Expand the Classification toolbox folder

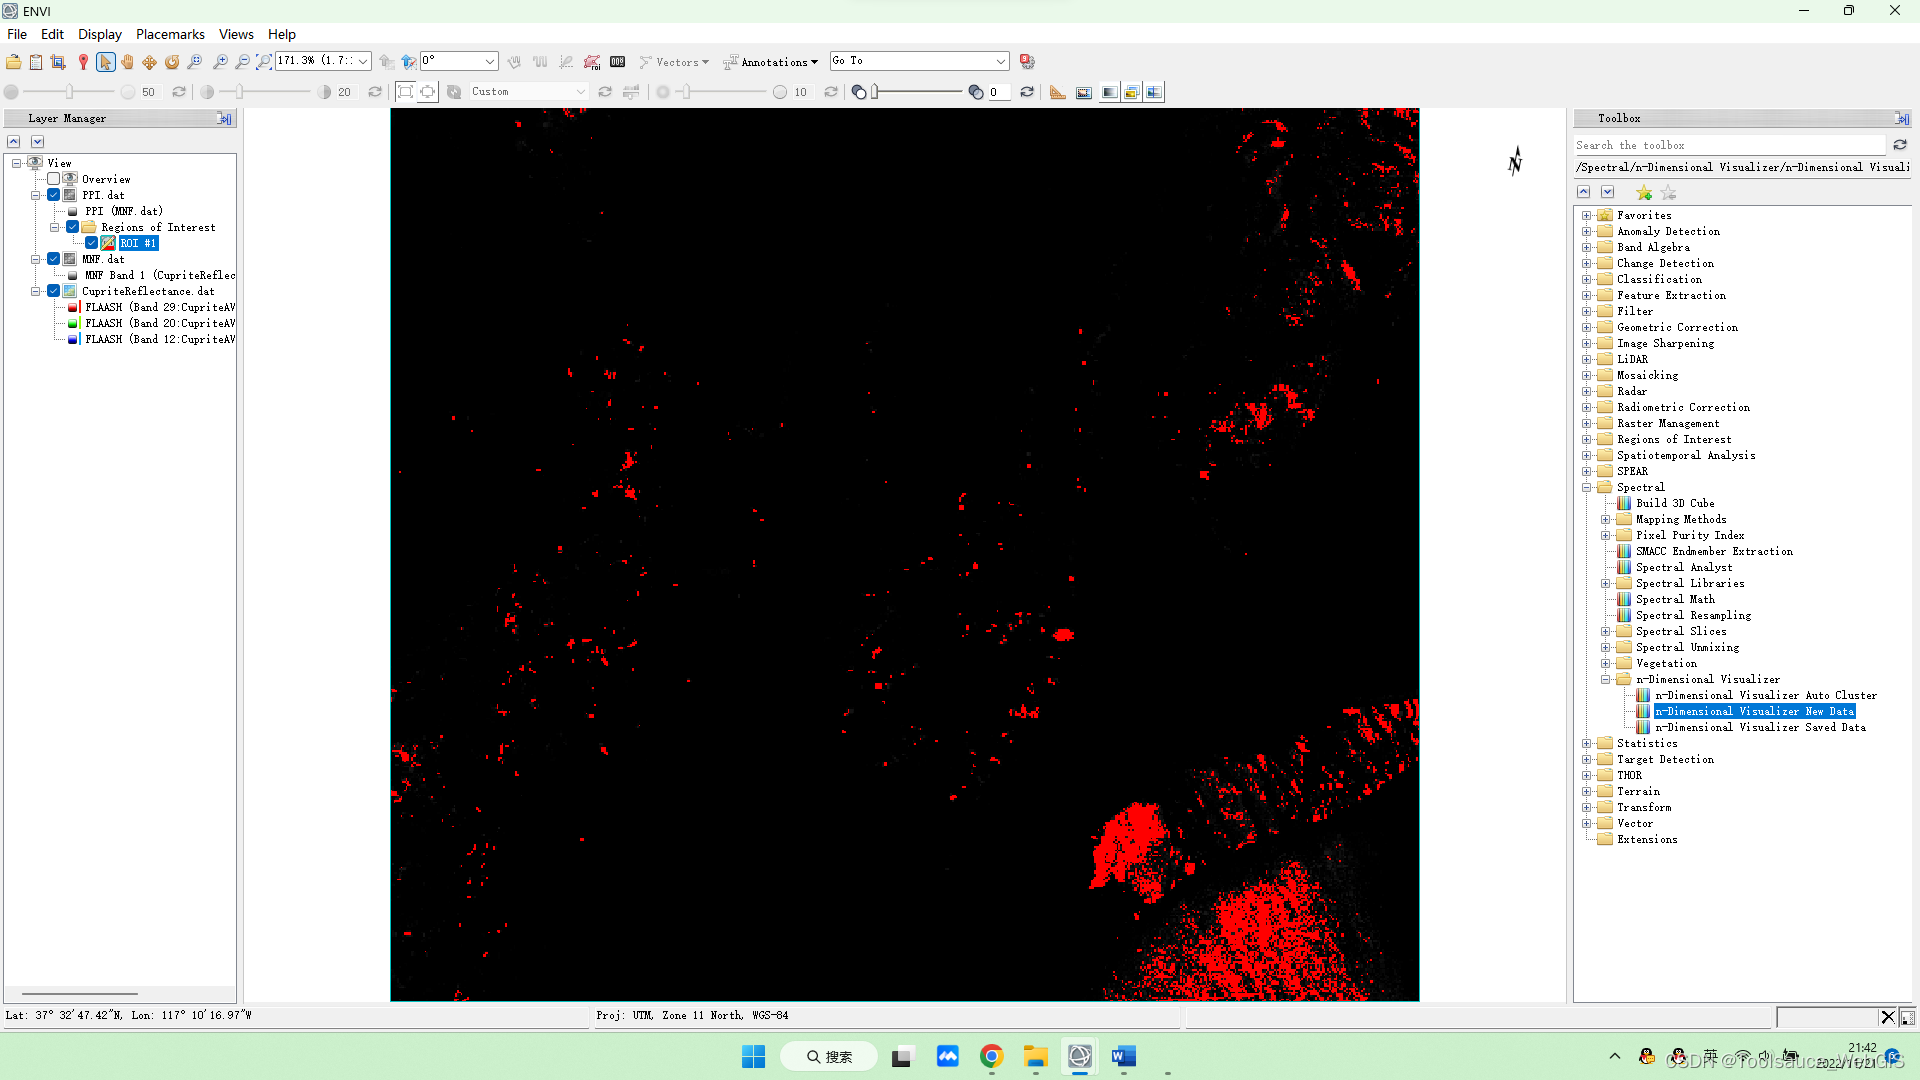1586,279
